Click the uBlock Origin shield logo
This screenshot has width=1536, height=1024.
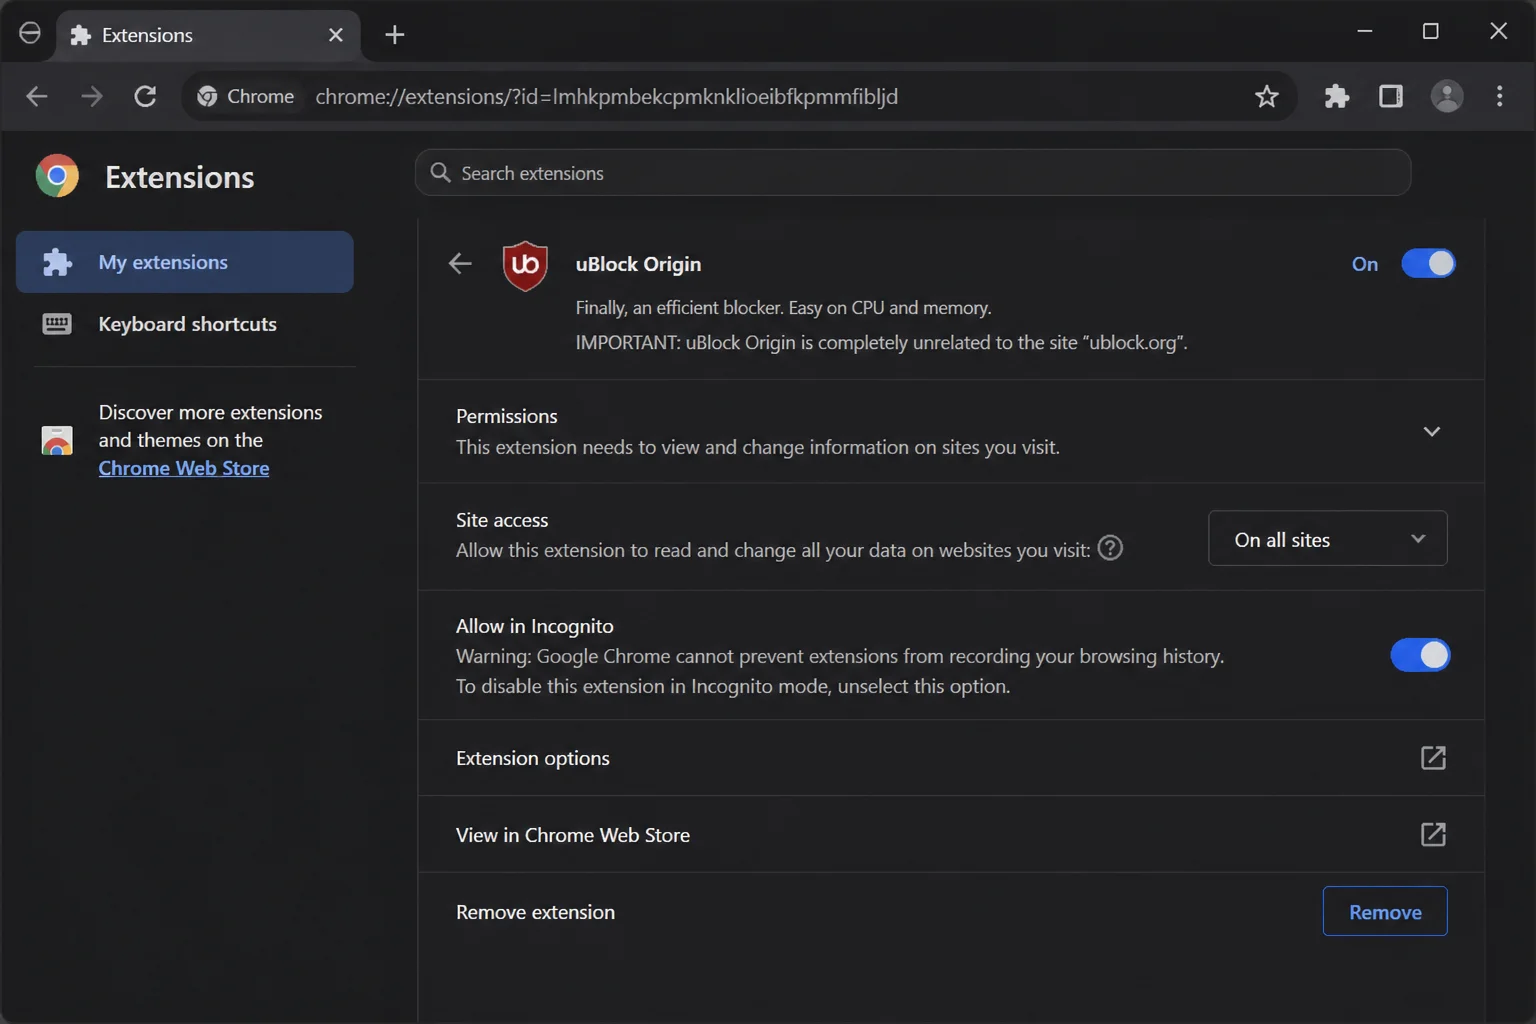click(525, 265)
